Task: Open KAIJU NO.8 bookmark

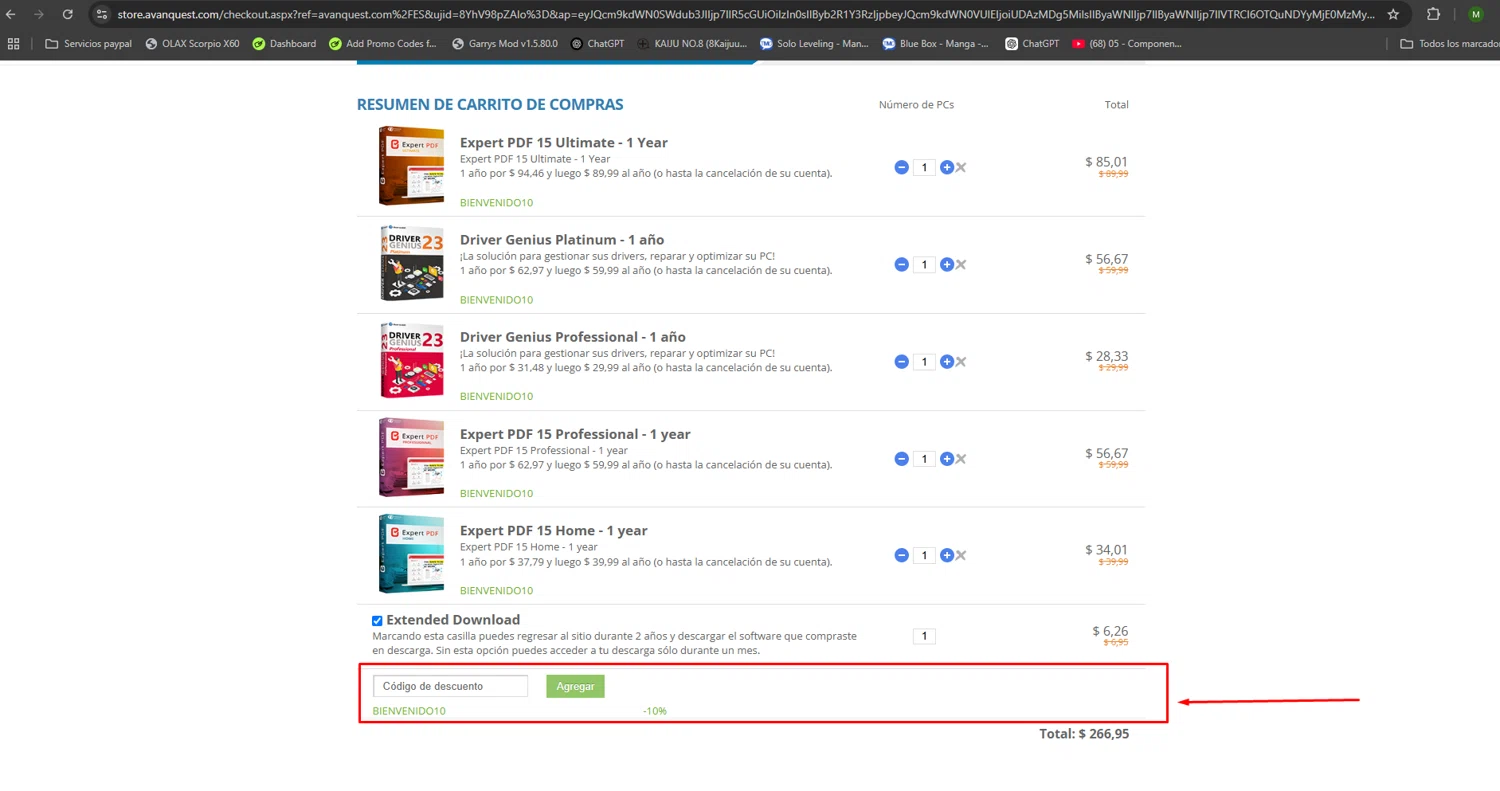Action: (692, 44)
